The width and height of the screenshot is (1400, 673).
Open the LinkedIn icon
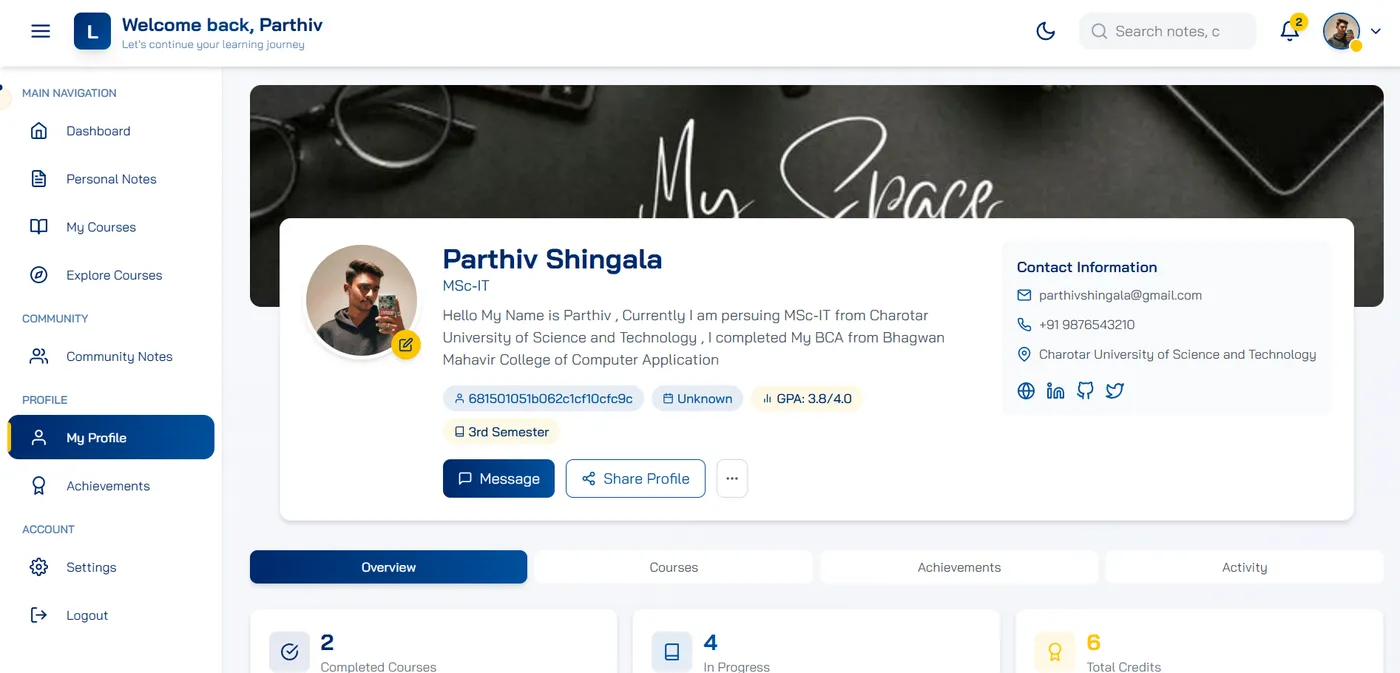click(x=1055, y=391)
